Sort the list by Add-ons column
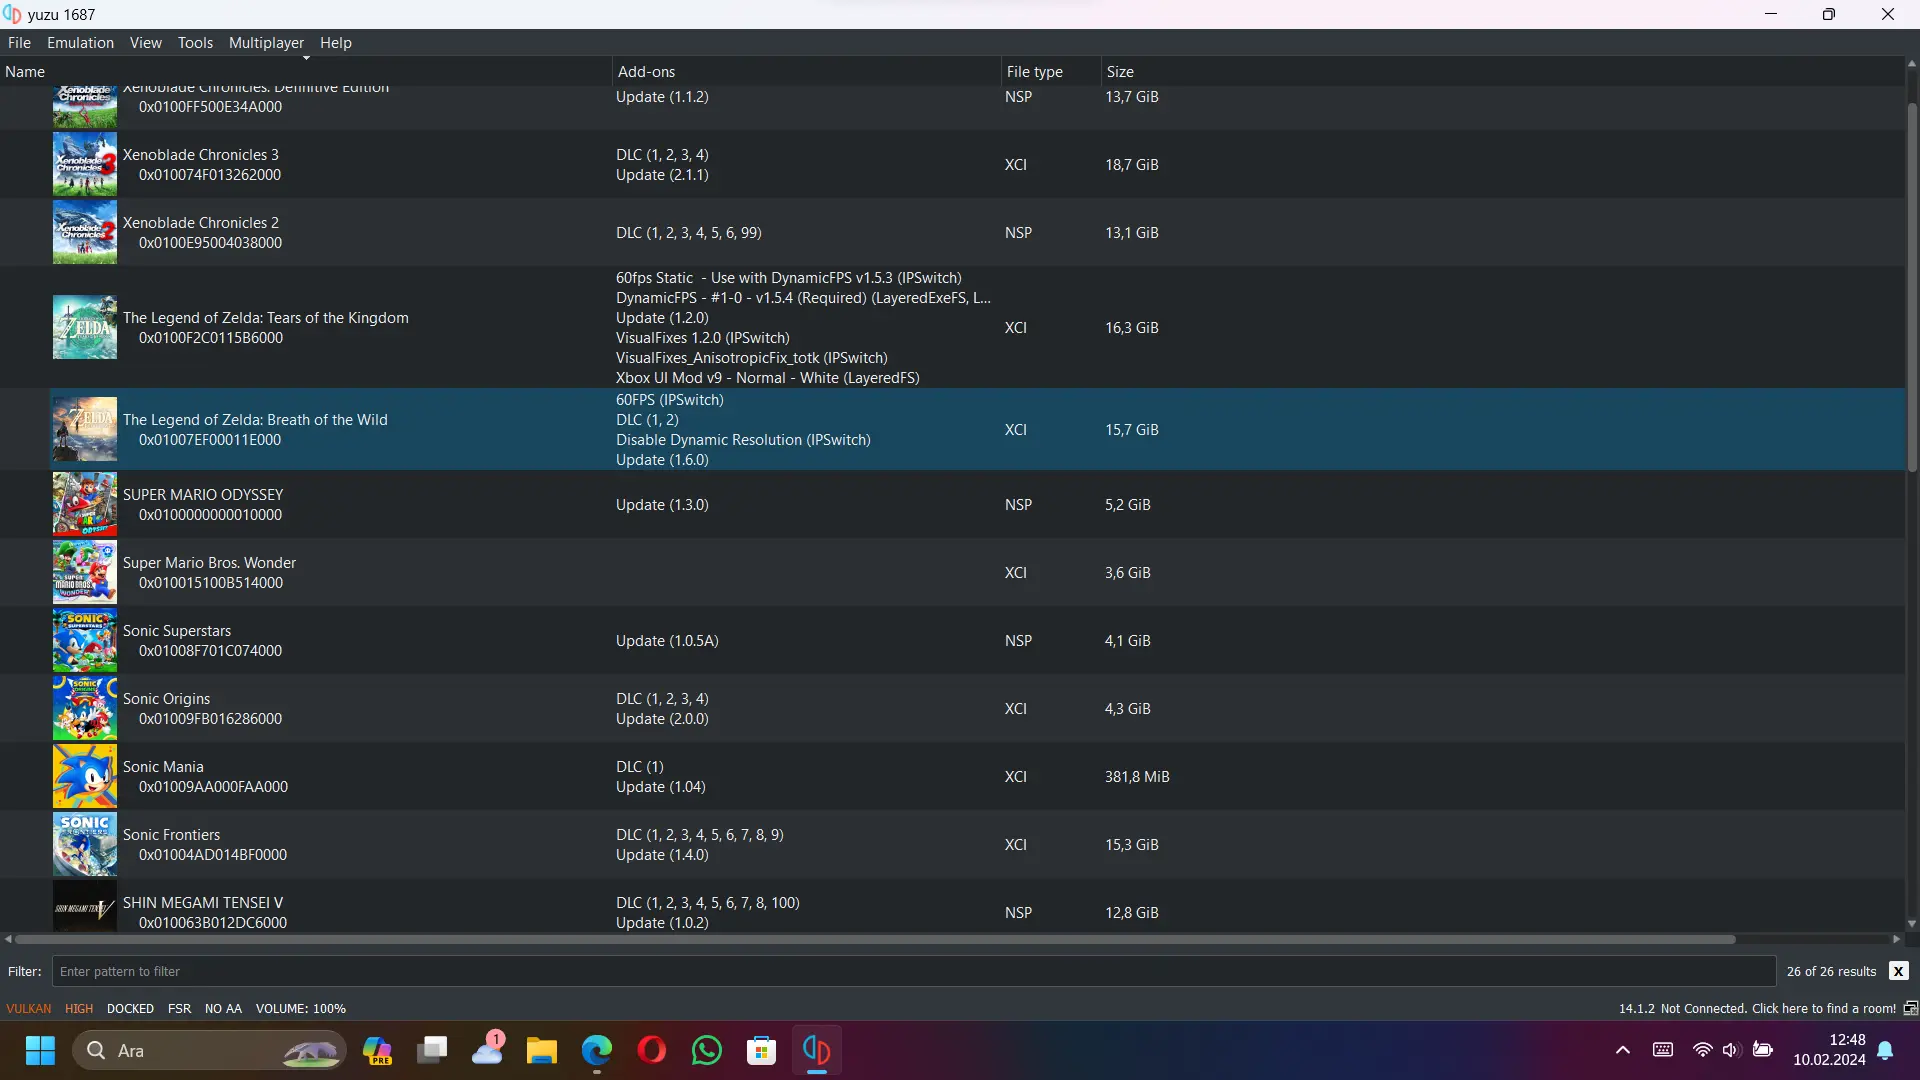 click(x=806, y=72)
